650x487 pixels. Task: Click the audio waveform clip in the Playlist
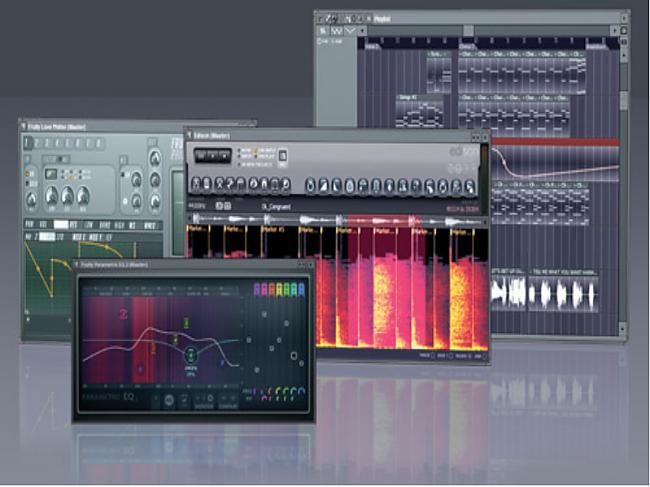click(553, 294)
